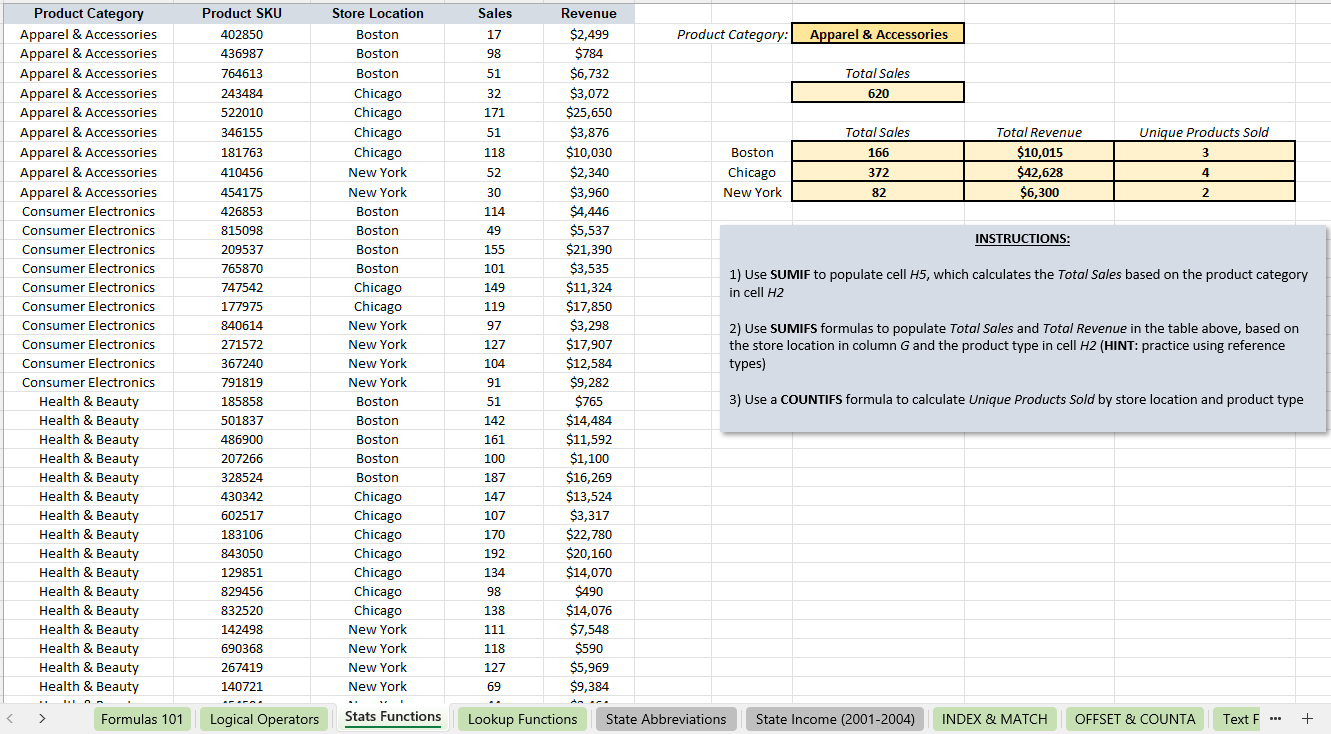1331x734 pixels.
Task: Select Boston total sales cell 166
Action: click(x=878, y=152)
